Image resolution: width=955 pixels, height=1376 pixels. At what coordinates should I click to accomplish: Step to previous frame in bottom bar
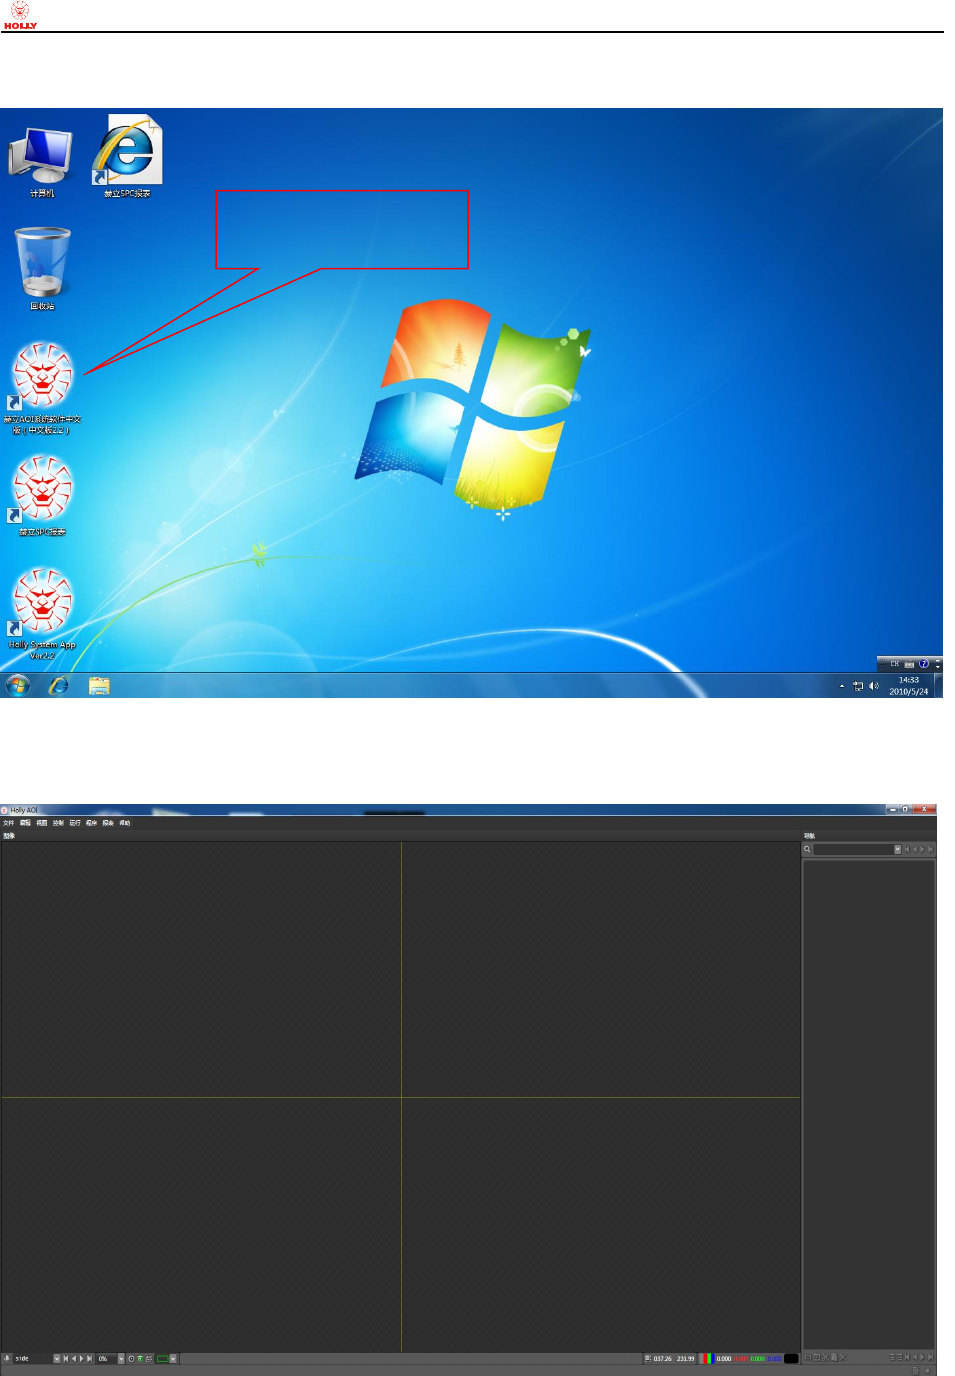74,1358
